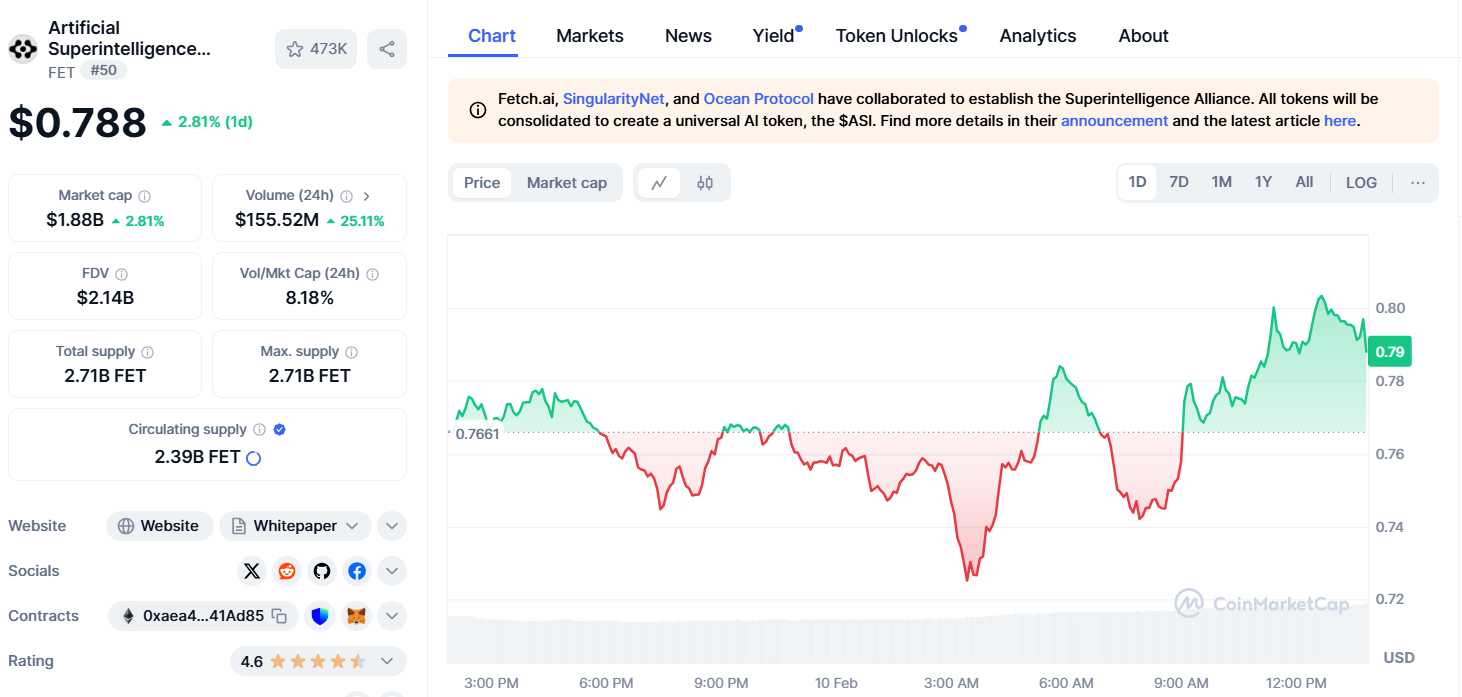Click the GitHub social icon
The image size is (1462, 697).
(x=322, y=571)
